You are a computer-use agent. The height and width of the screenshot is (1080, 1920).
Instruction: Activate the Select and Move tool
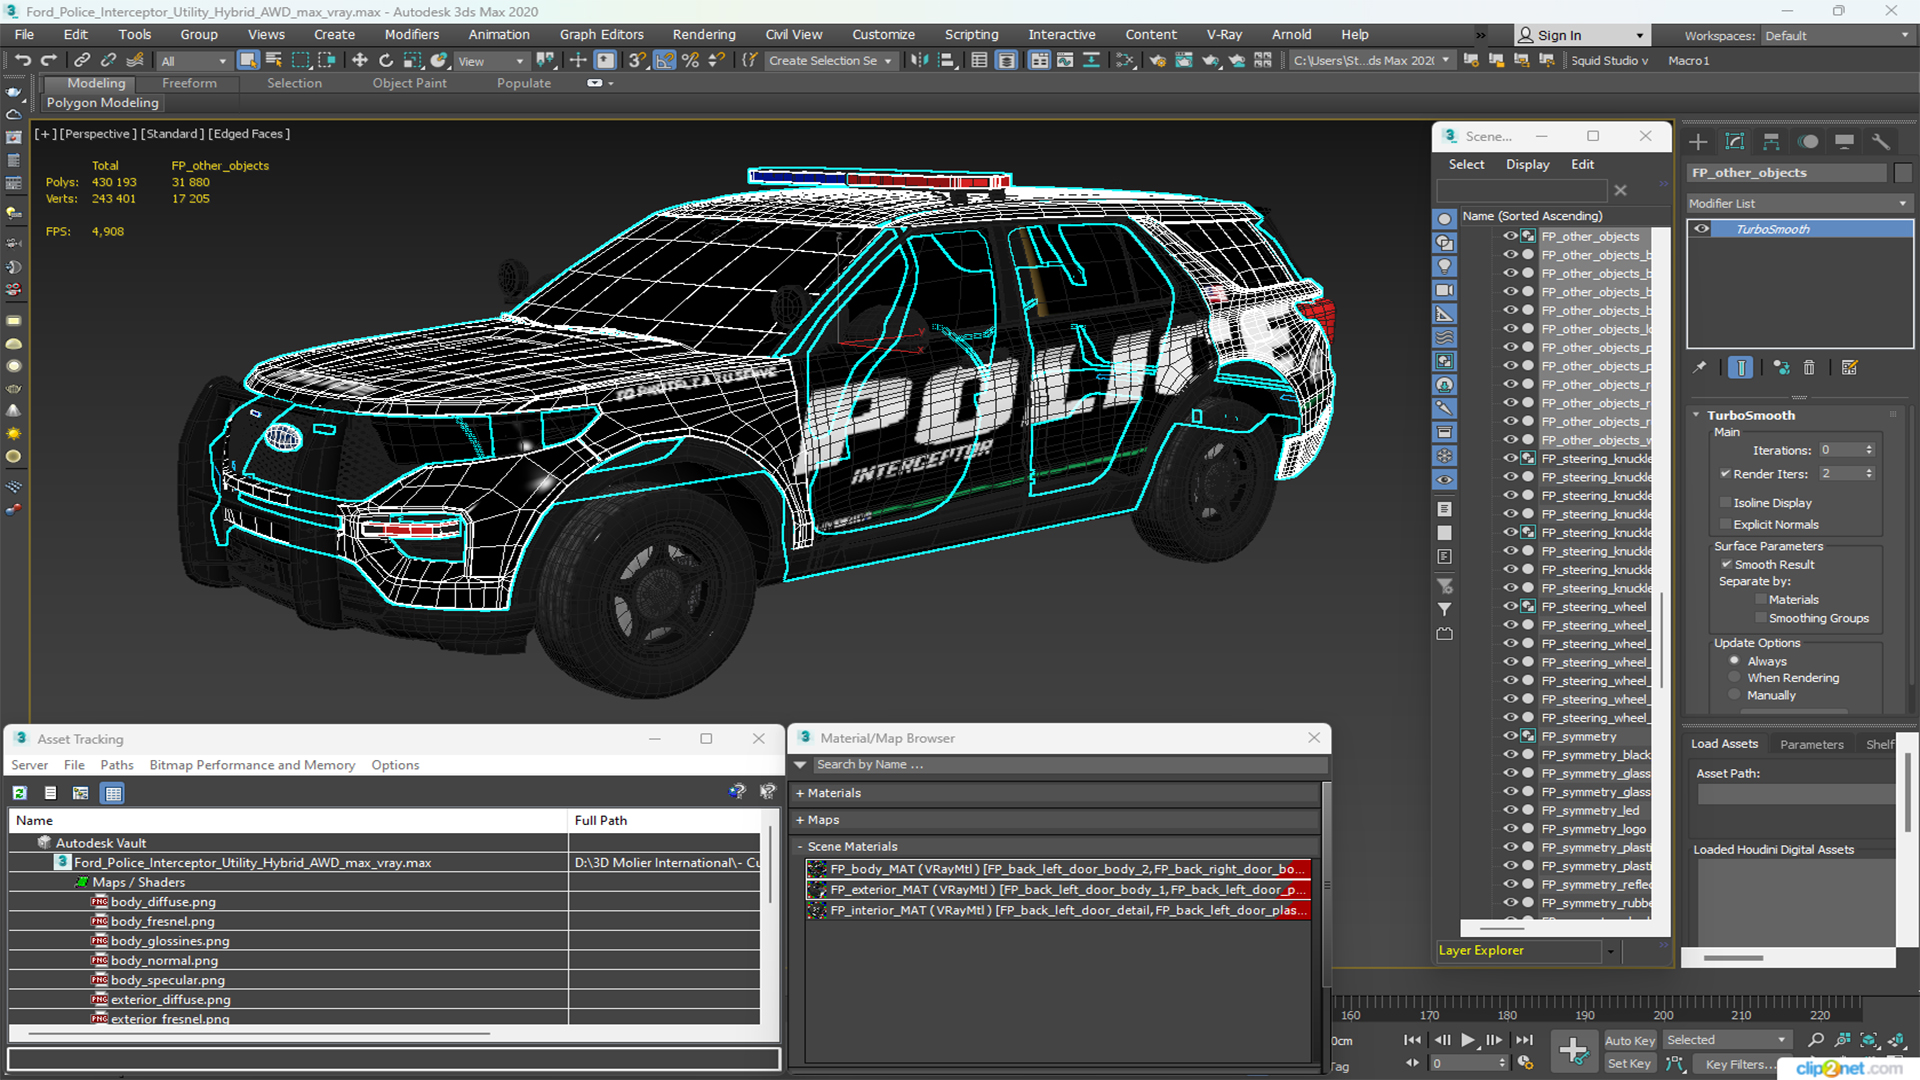pyautogui.click(x=360, y=61)
